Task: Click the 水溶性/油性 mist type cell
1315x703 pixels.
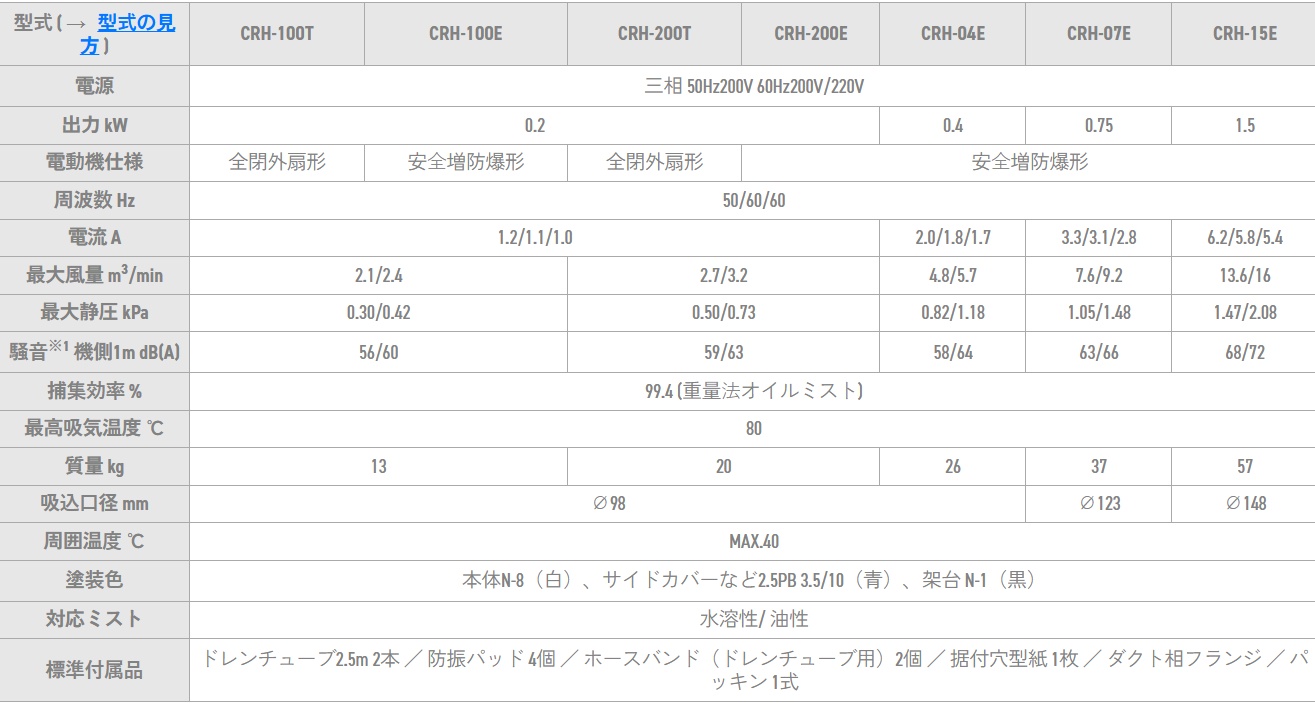Action: [752, 619]
